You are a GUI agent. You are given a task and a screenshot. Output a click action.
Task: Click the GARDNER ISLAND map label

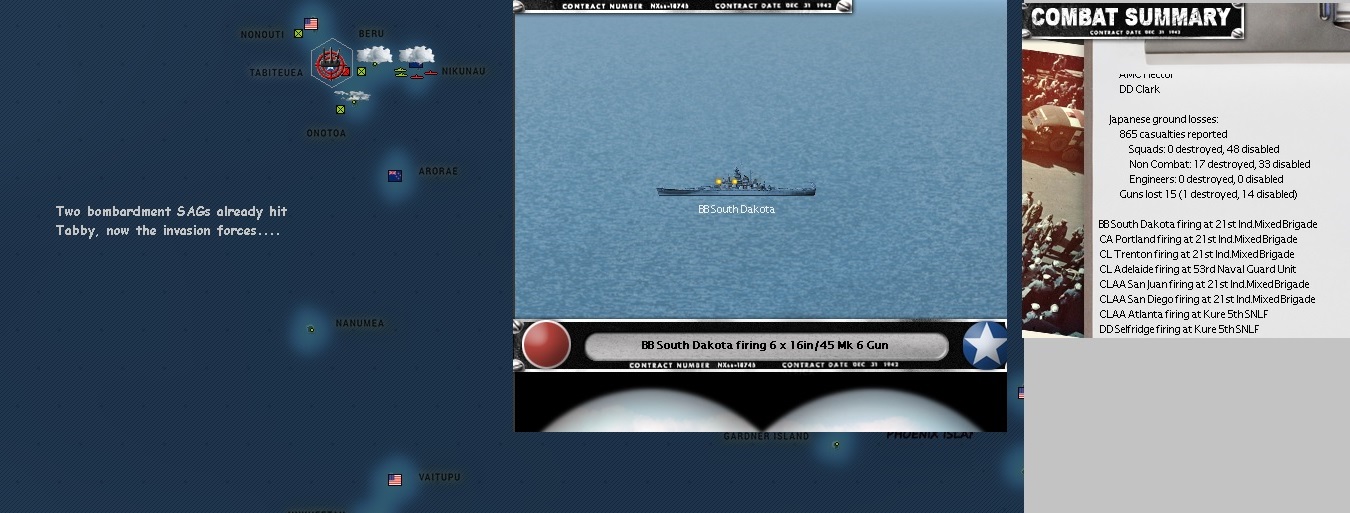766,436
